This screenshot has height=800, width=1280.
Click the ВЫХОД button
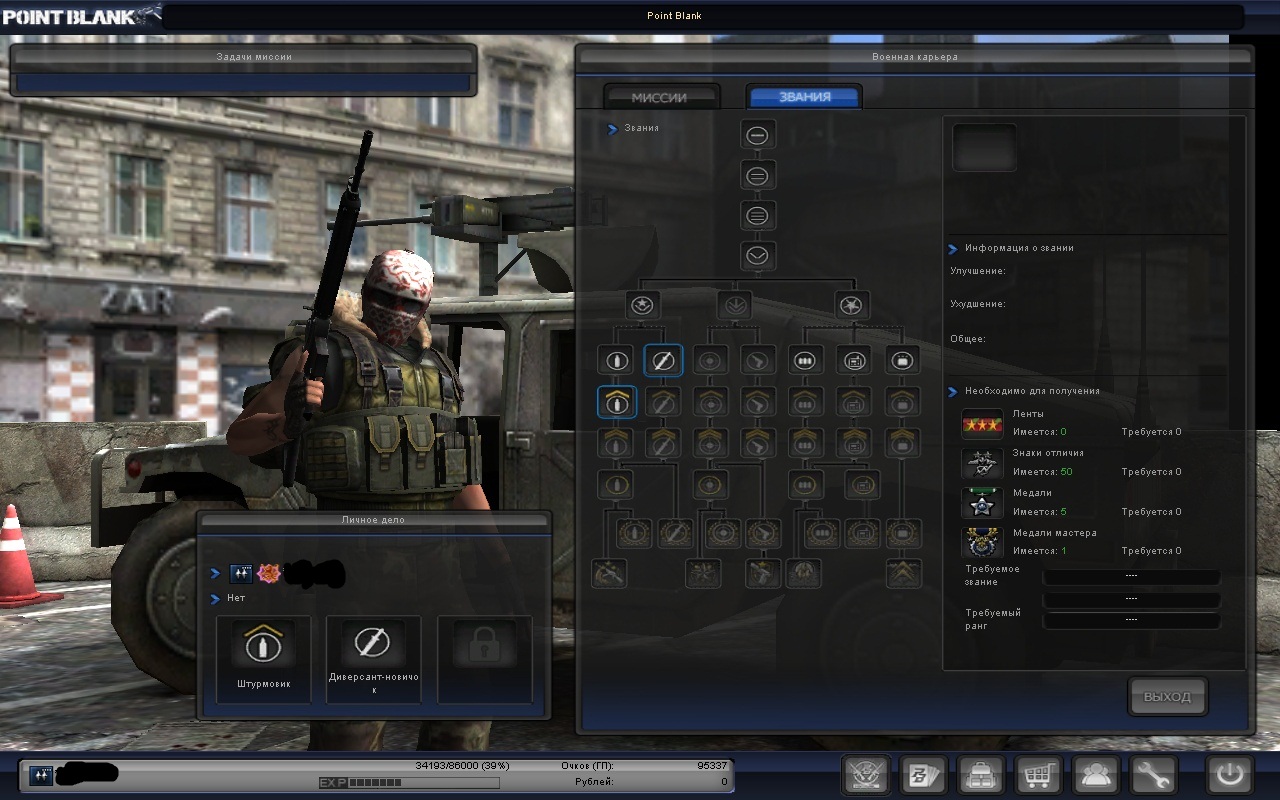coord(1167,696)
